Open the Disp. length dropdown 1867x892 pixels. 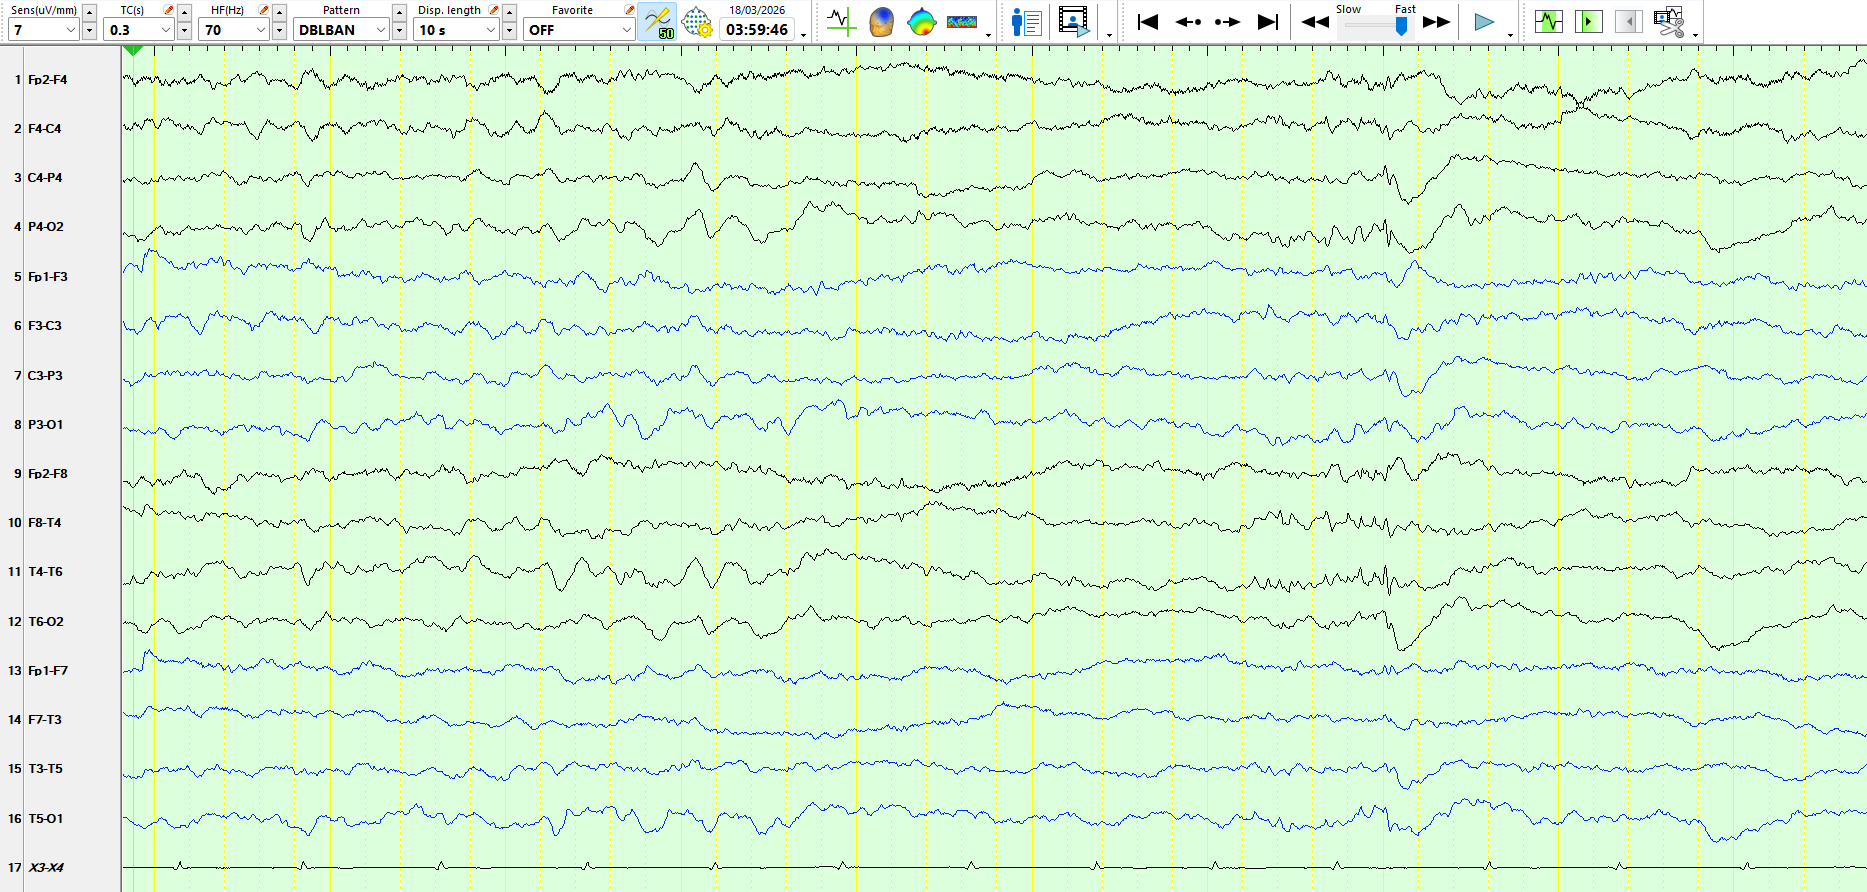tap(456, 30)
